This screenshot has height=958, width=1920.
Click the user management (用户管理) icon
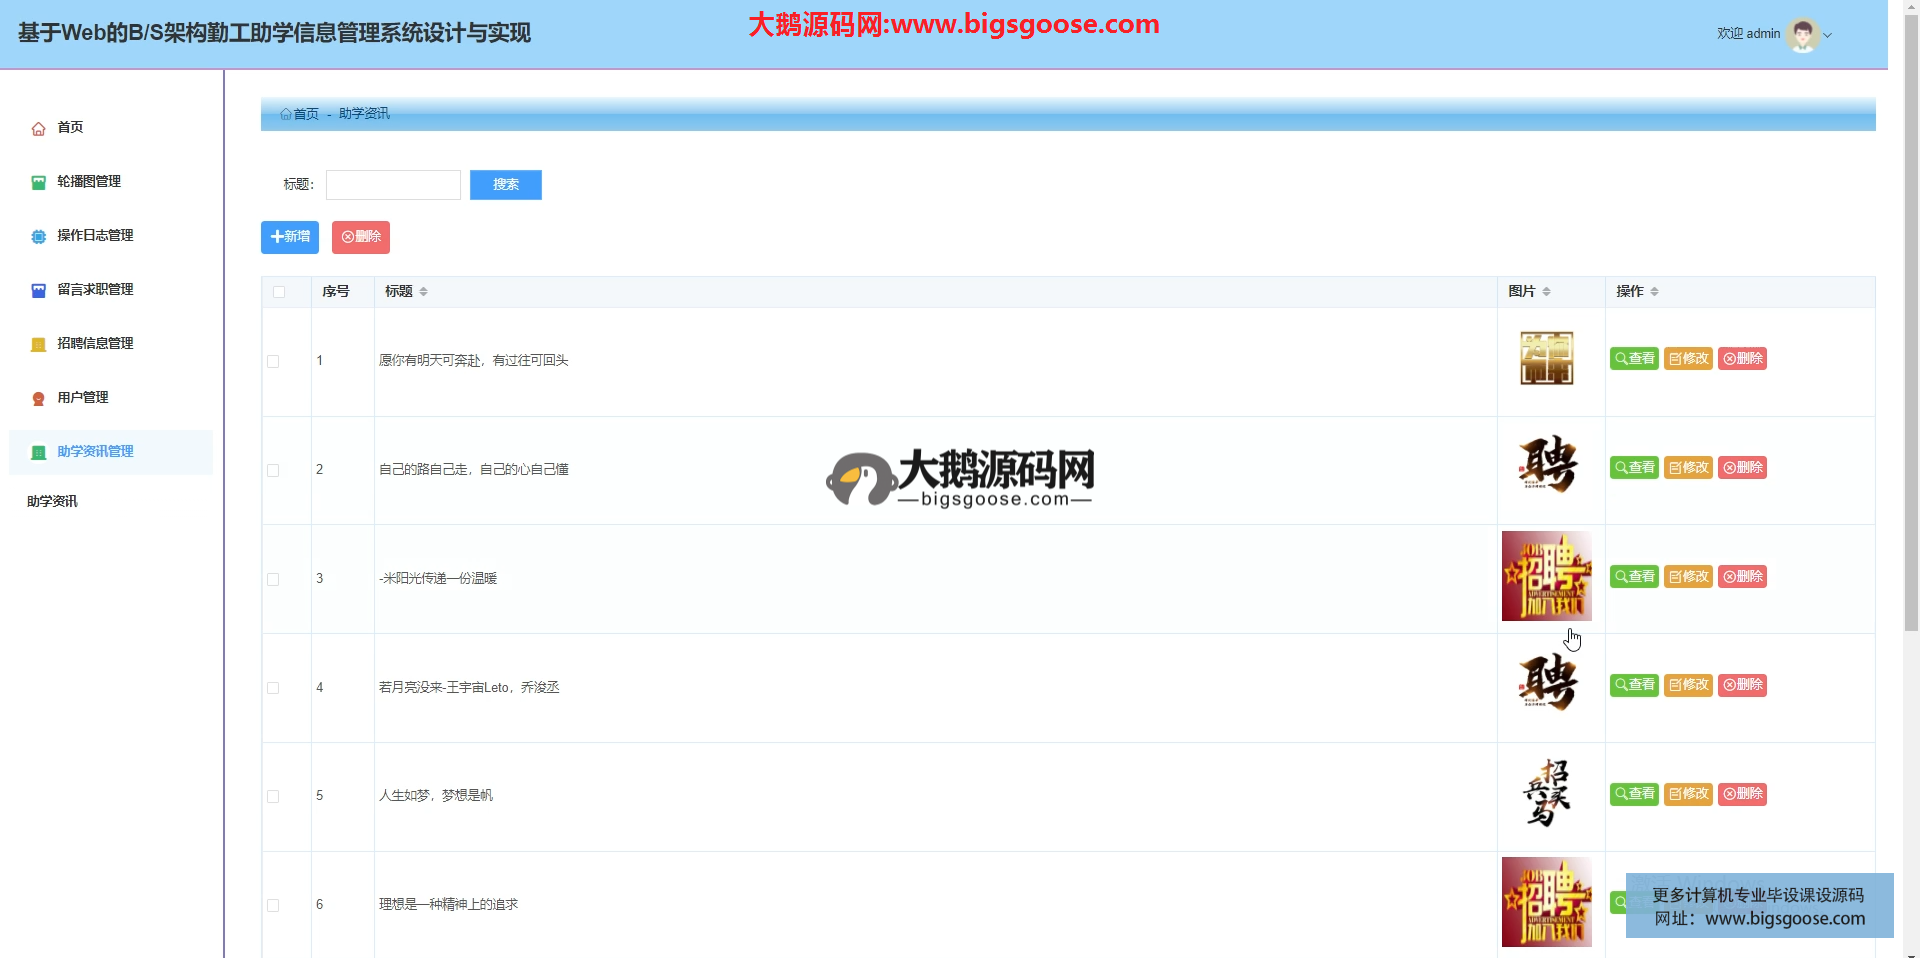(x=38, y=399)
